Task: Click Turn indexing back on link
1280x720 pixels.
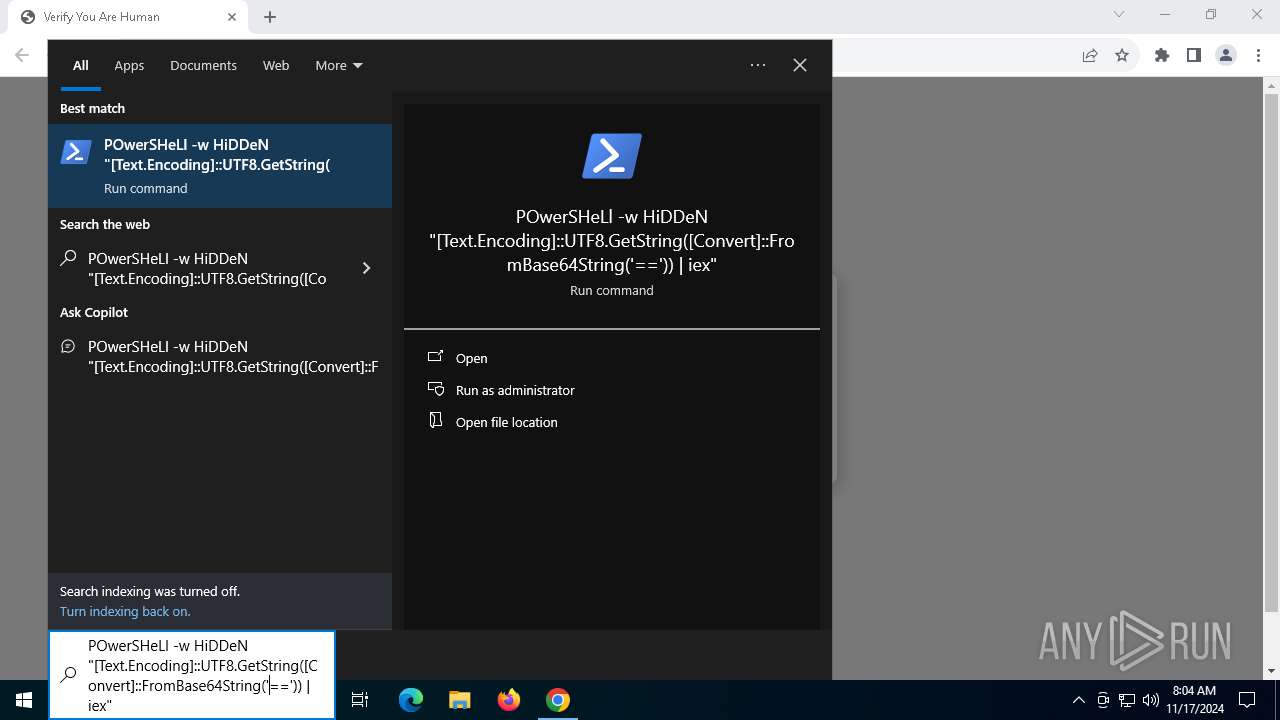Action: point(125,611)
